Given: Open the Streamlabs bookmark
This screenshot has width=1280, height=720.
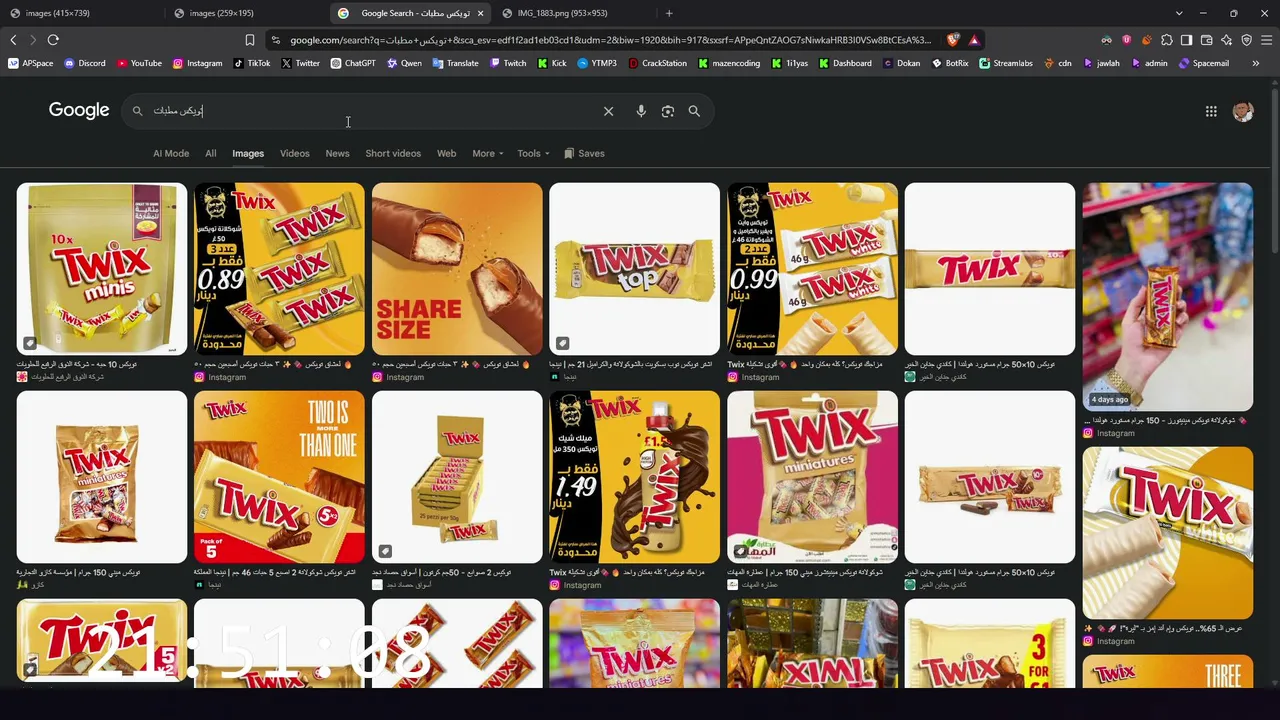Looking at the screenshot, I should pyautogui.click(x=1006, y=63).
